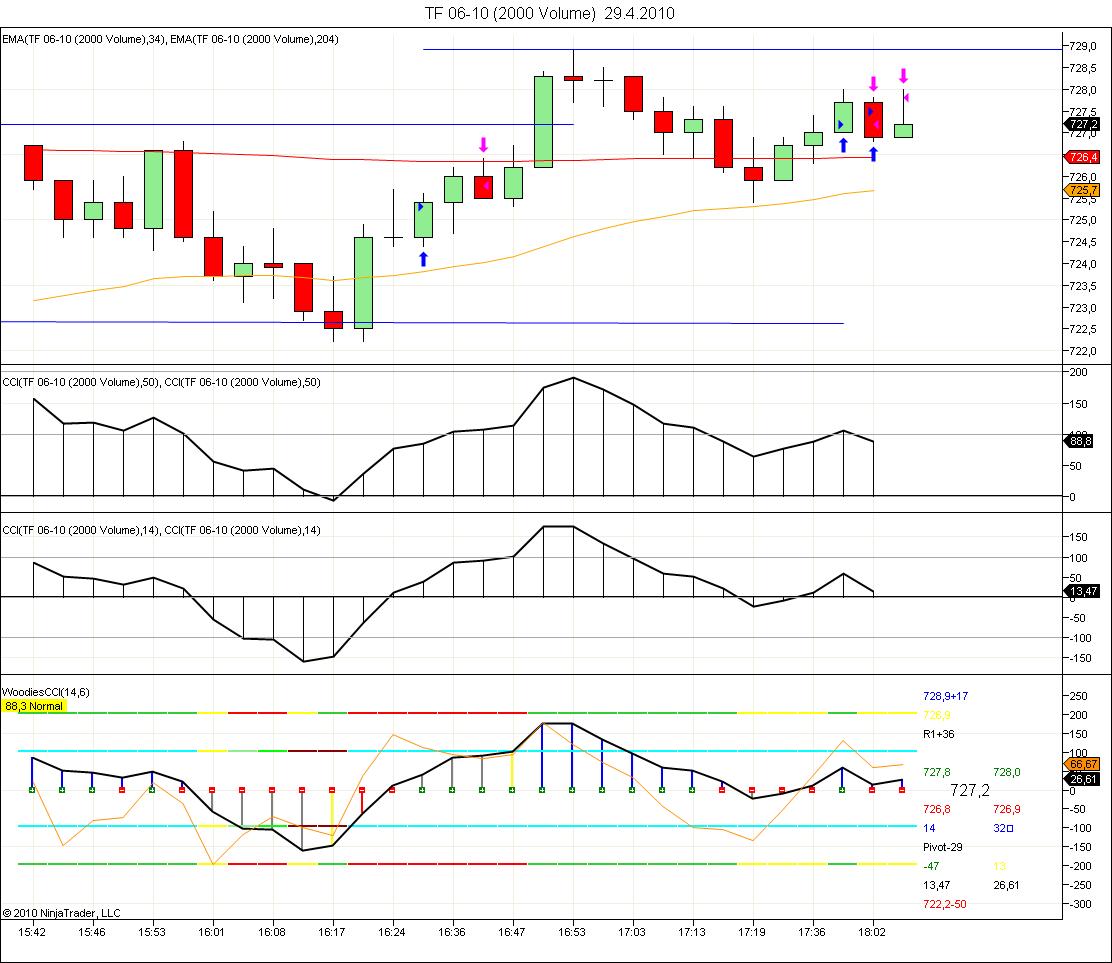The width and height of the screenshot is (1112, 963).
Task: Click the rightmost magenta down arrow signal
Action: [x=903, y=76]
